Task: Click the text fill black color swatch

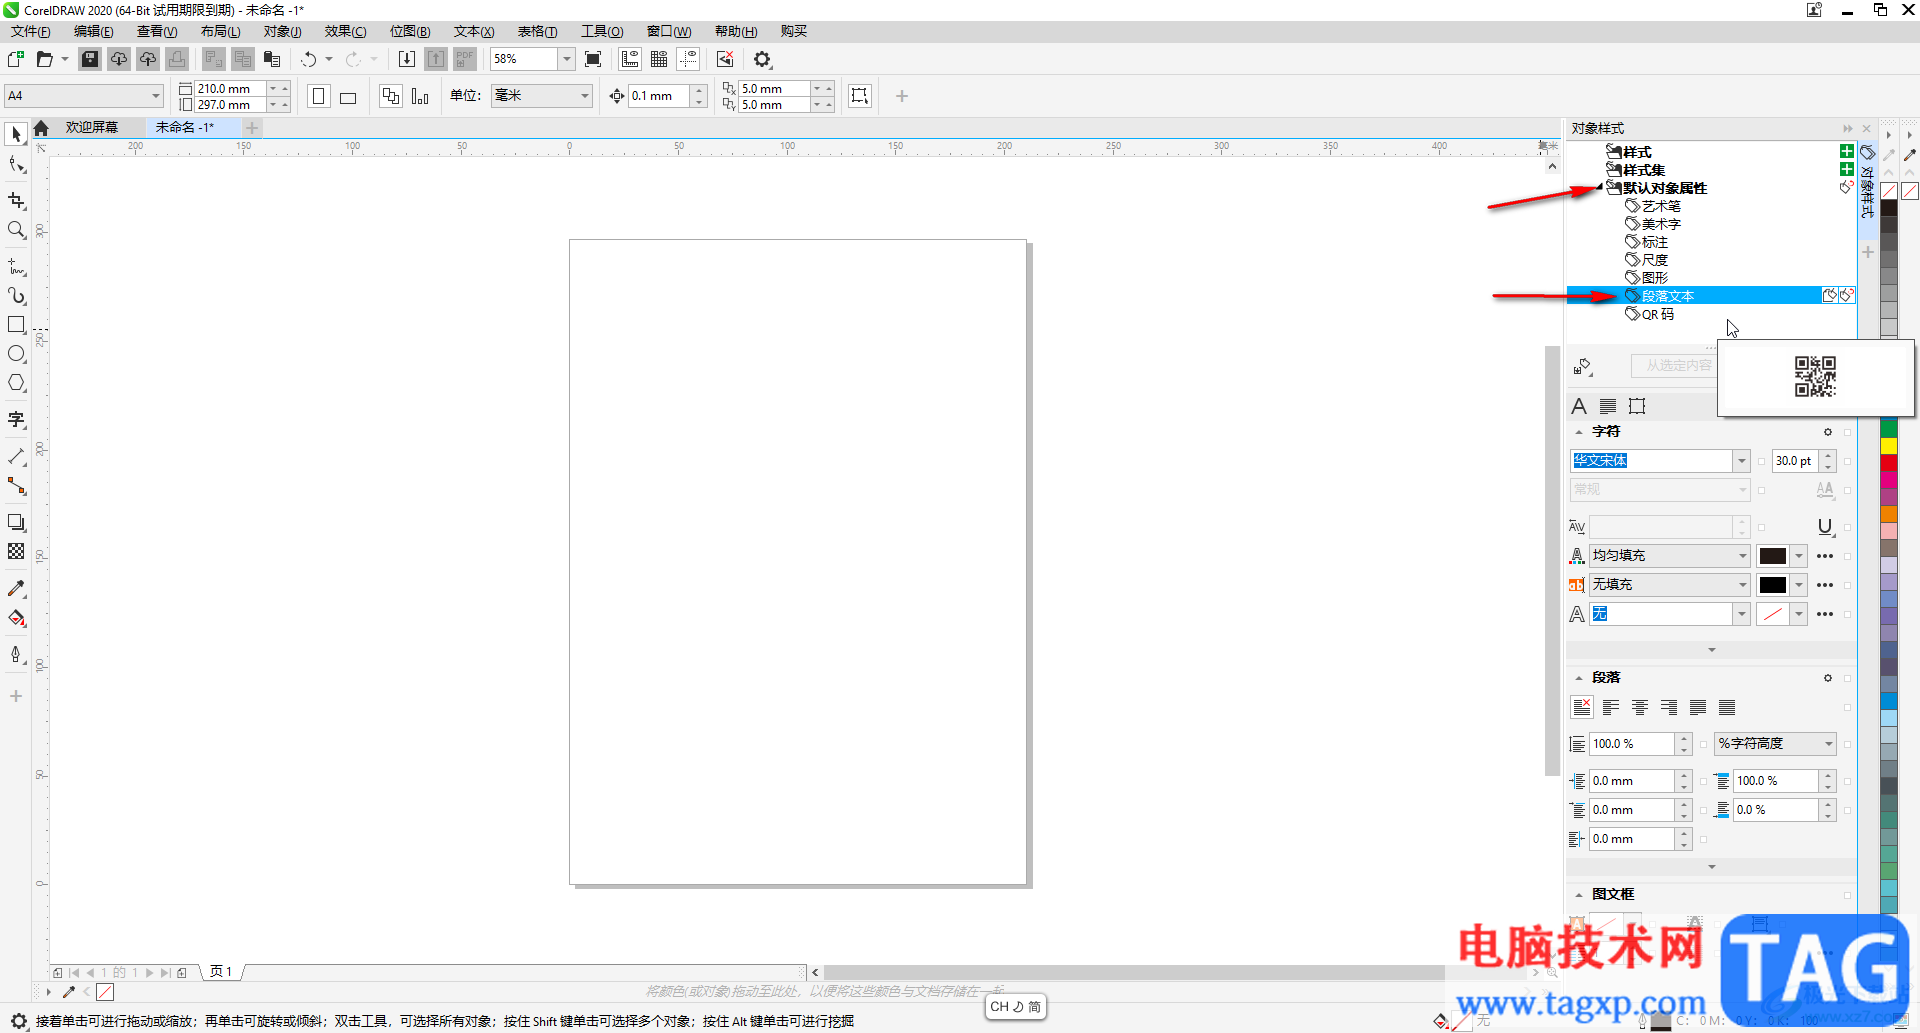Action: [x=1773, y=556]
